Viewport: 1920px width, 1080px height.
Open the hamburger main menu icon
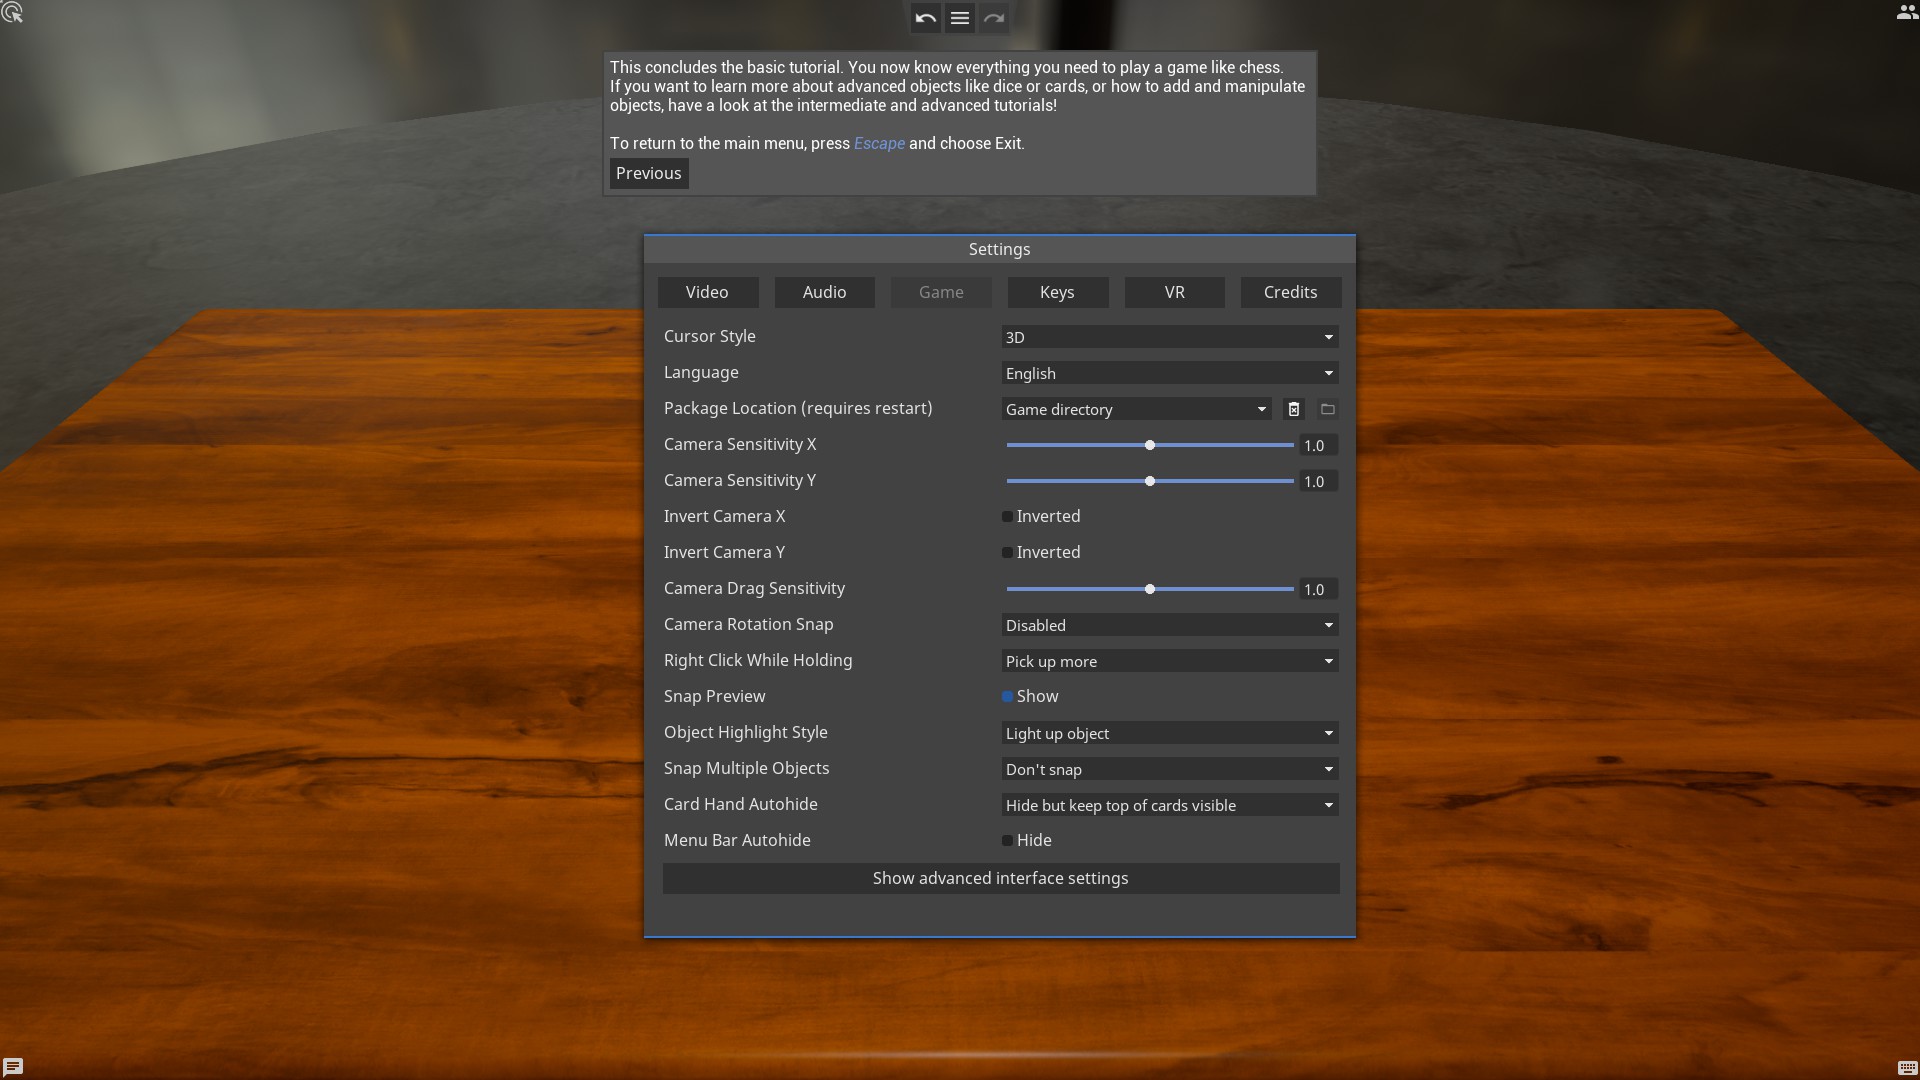coord(959,18)
